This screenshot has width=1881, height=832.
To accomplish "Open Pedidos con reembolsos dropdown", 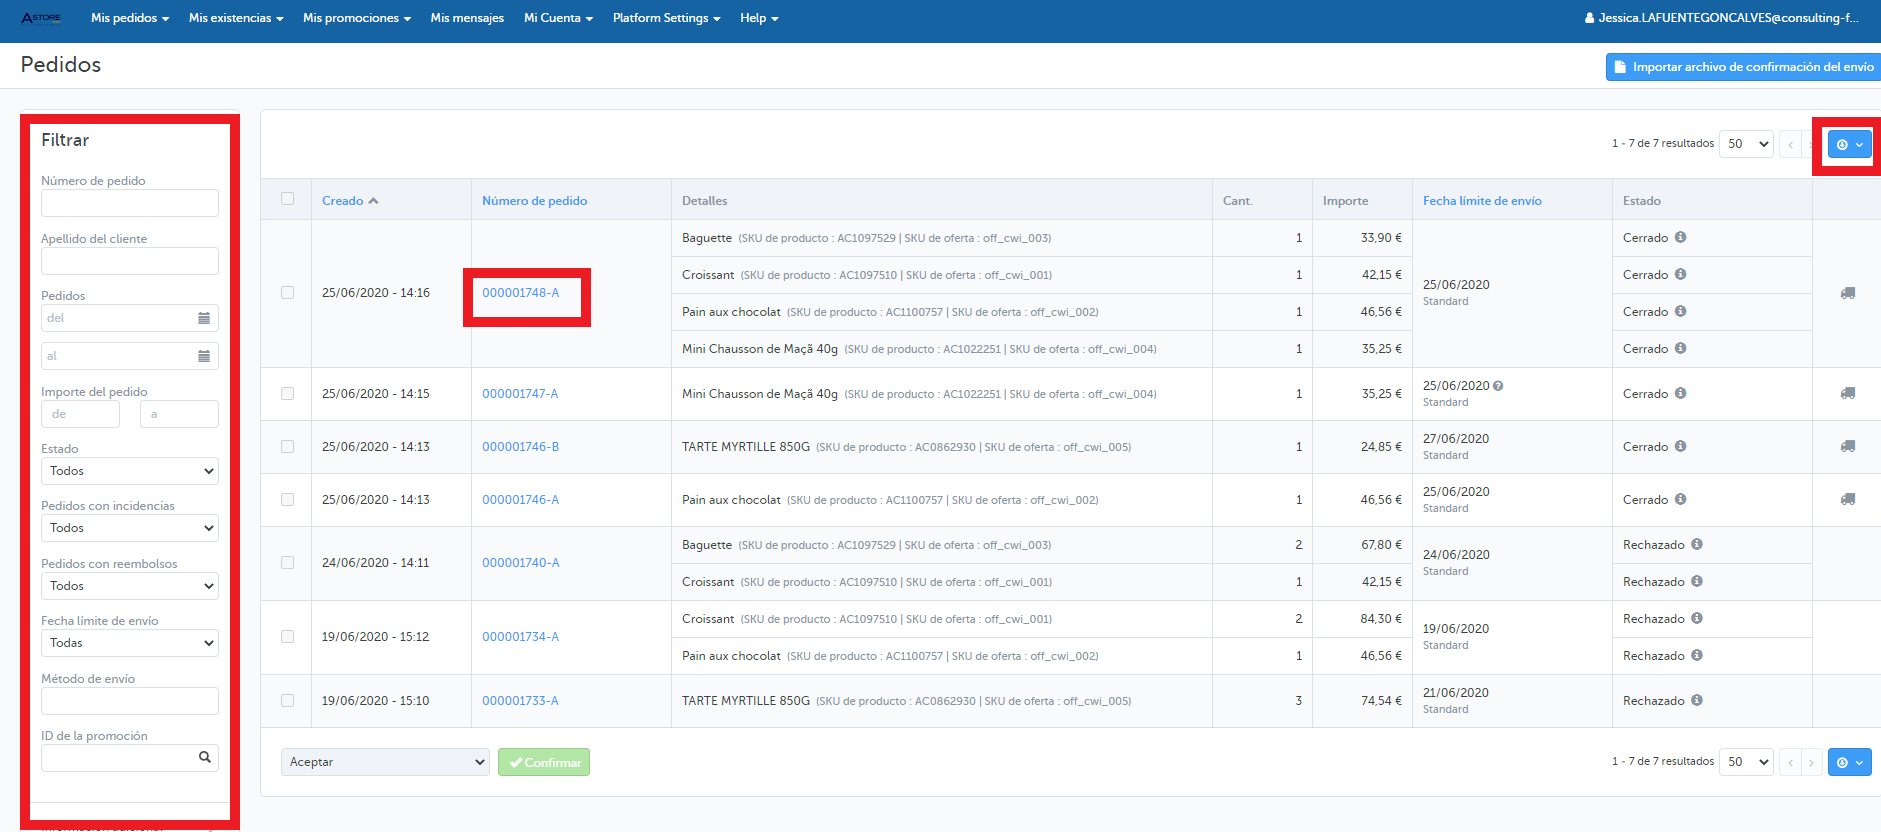I will click(x=130, y=586).
